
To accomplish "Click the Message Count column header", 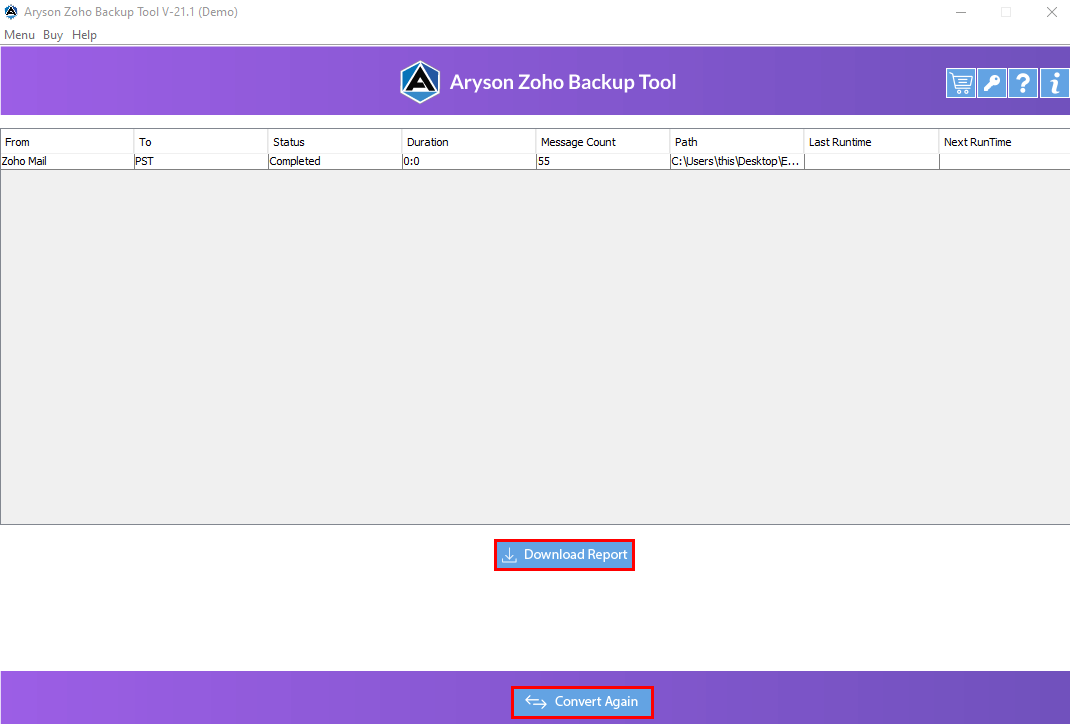I will (603, 142).
